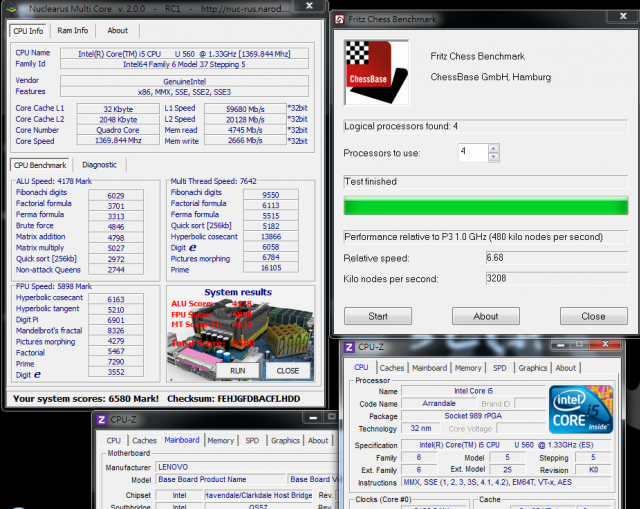Viewport: 640px width, 509px height.
Task: Click the Base Board Product Name field
Action: pos(221,479)
